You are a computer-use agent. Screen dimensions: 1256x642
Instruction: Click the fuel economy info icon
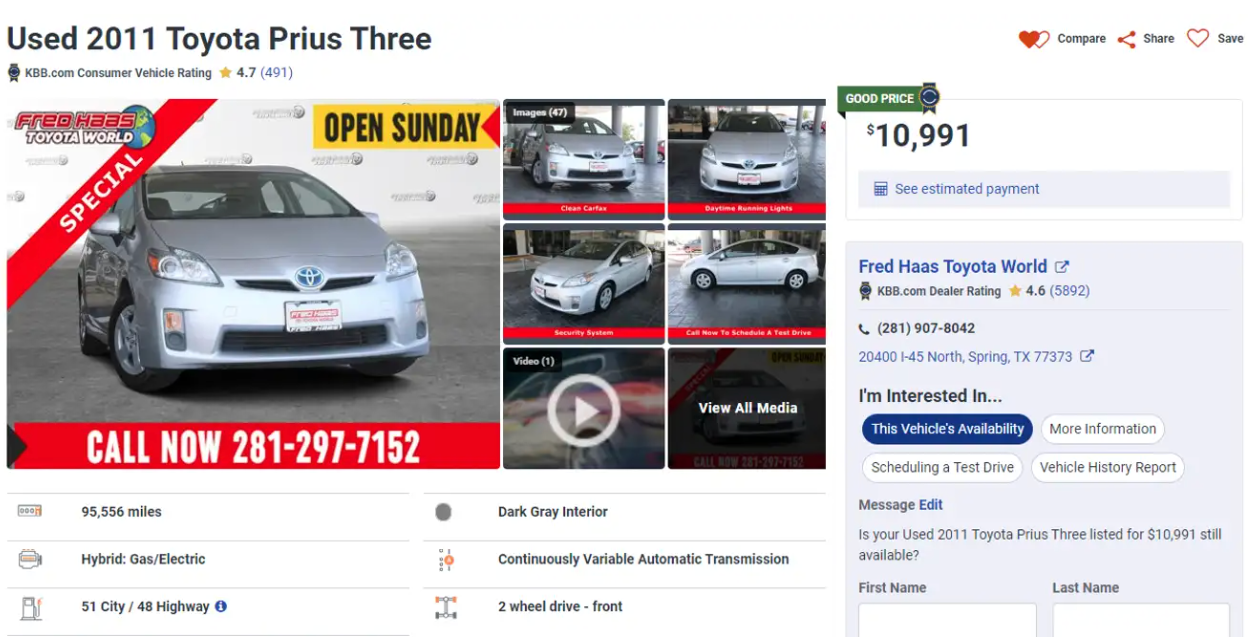coord(221,606)
